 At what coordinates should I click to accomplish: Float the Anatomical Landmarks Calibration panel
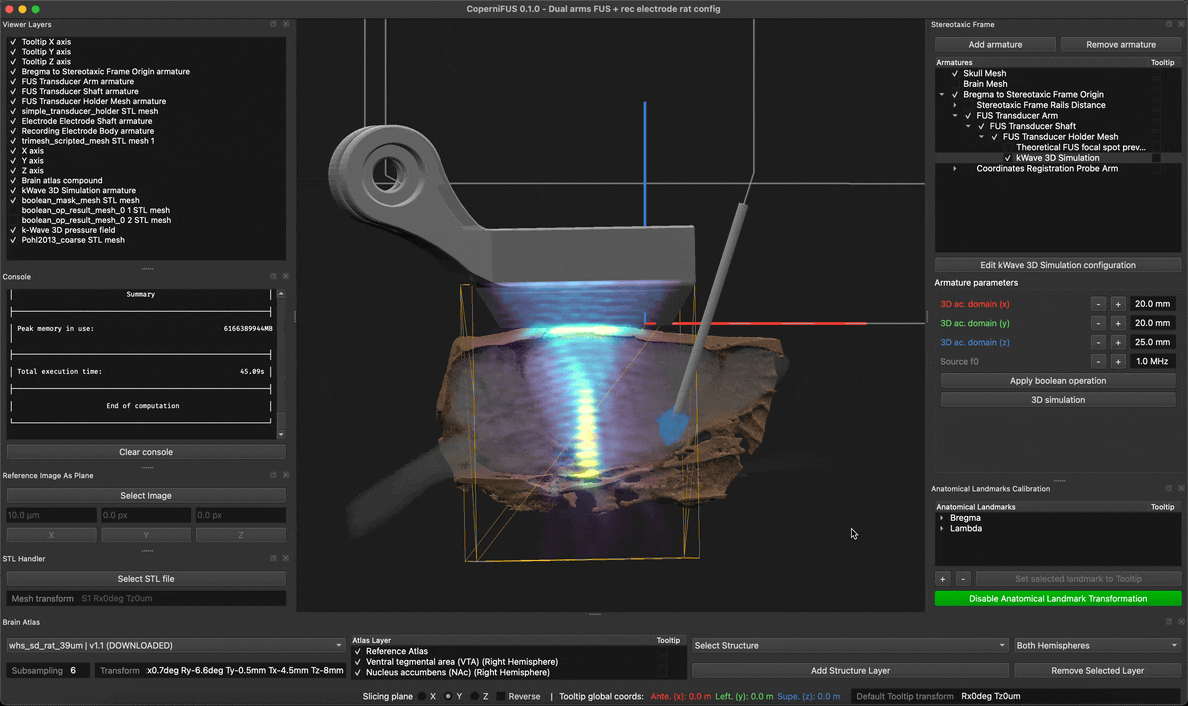[1168, 489]
